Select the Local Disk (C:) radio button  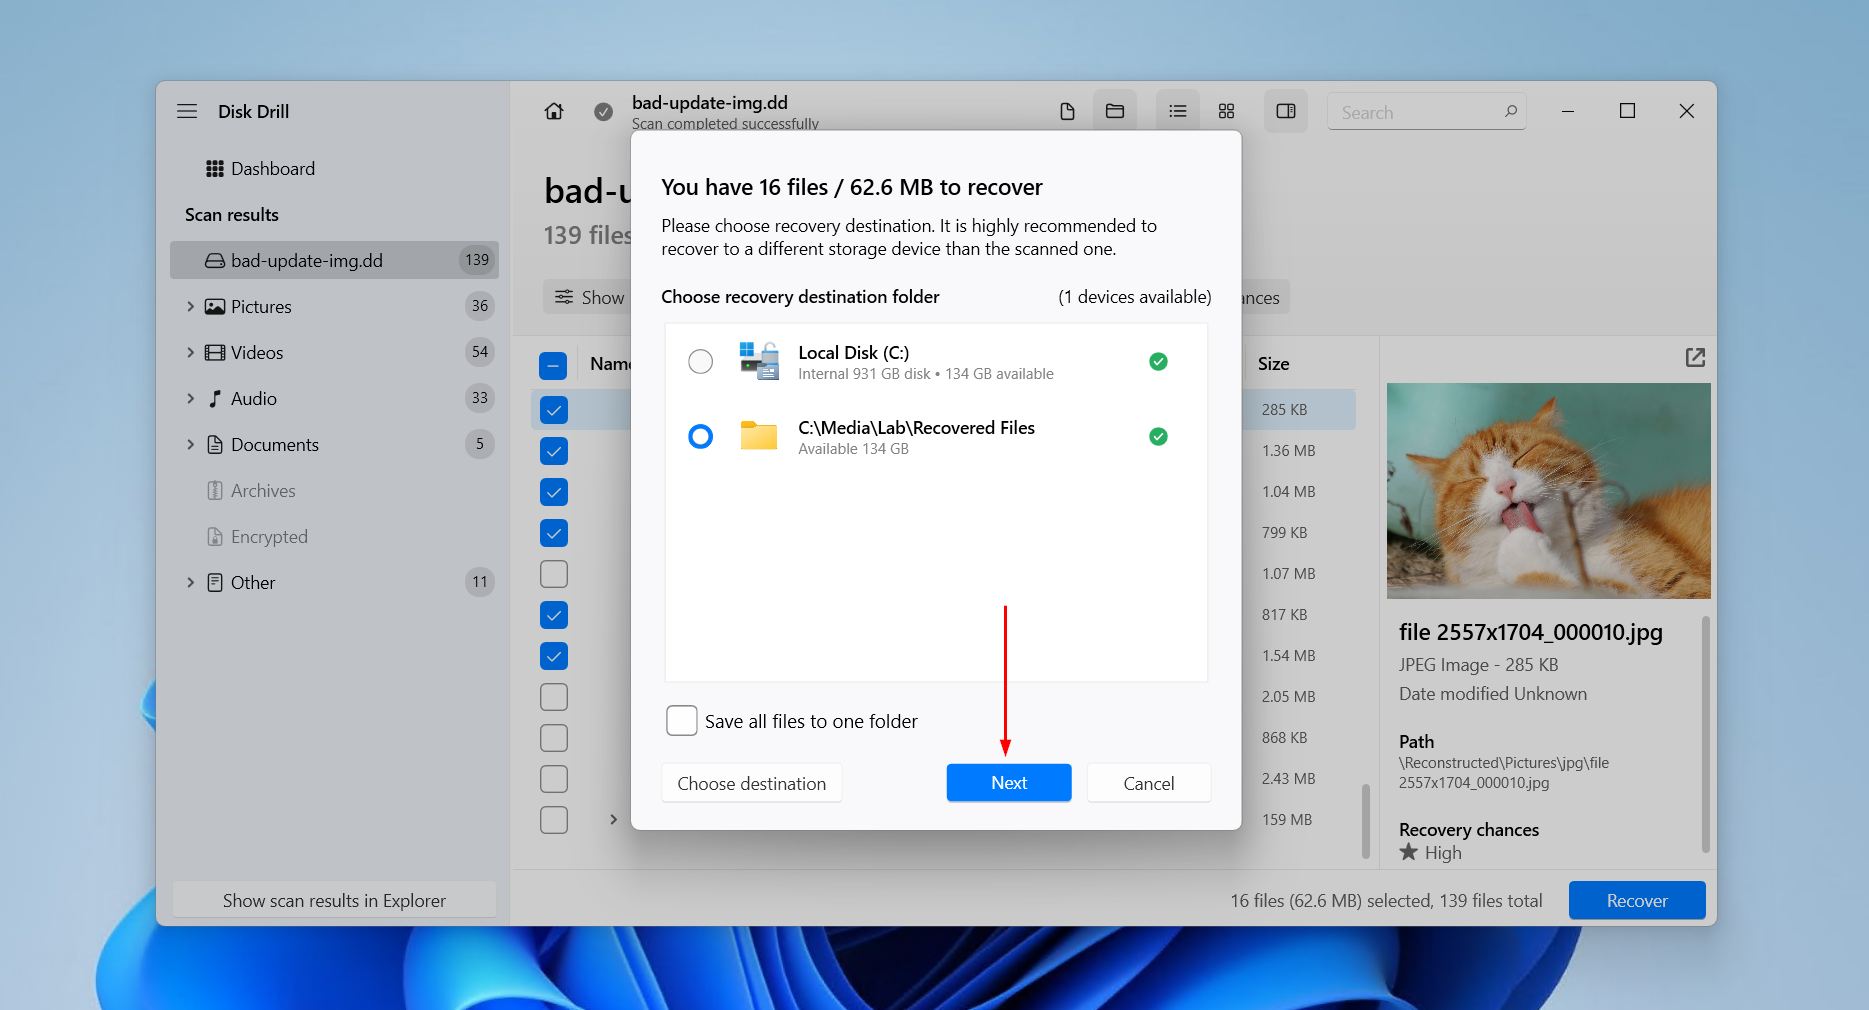[x=701, y=361]
